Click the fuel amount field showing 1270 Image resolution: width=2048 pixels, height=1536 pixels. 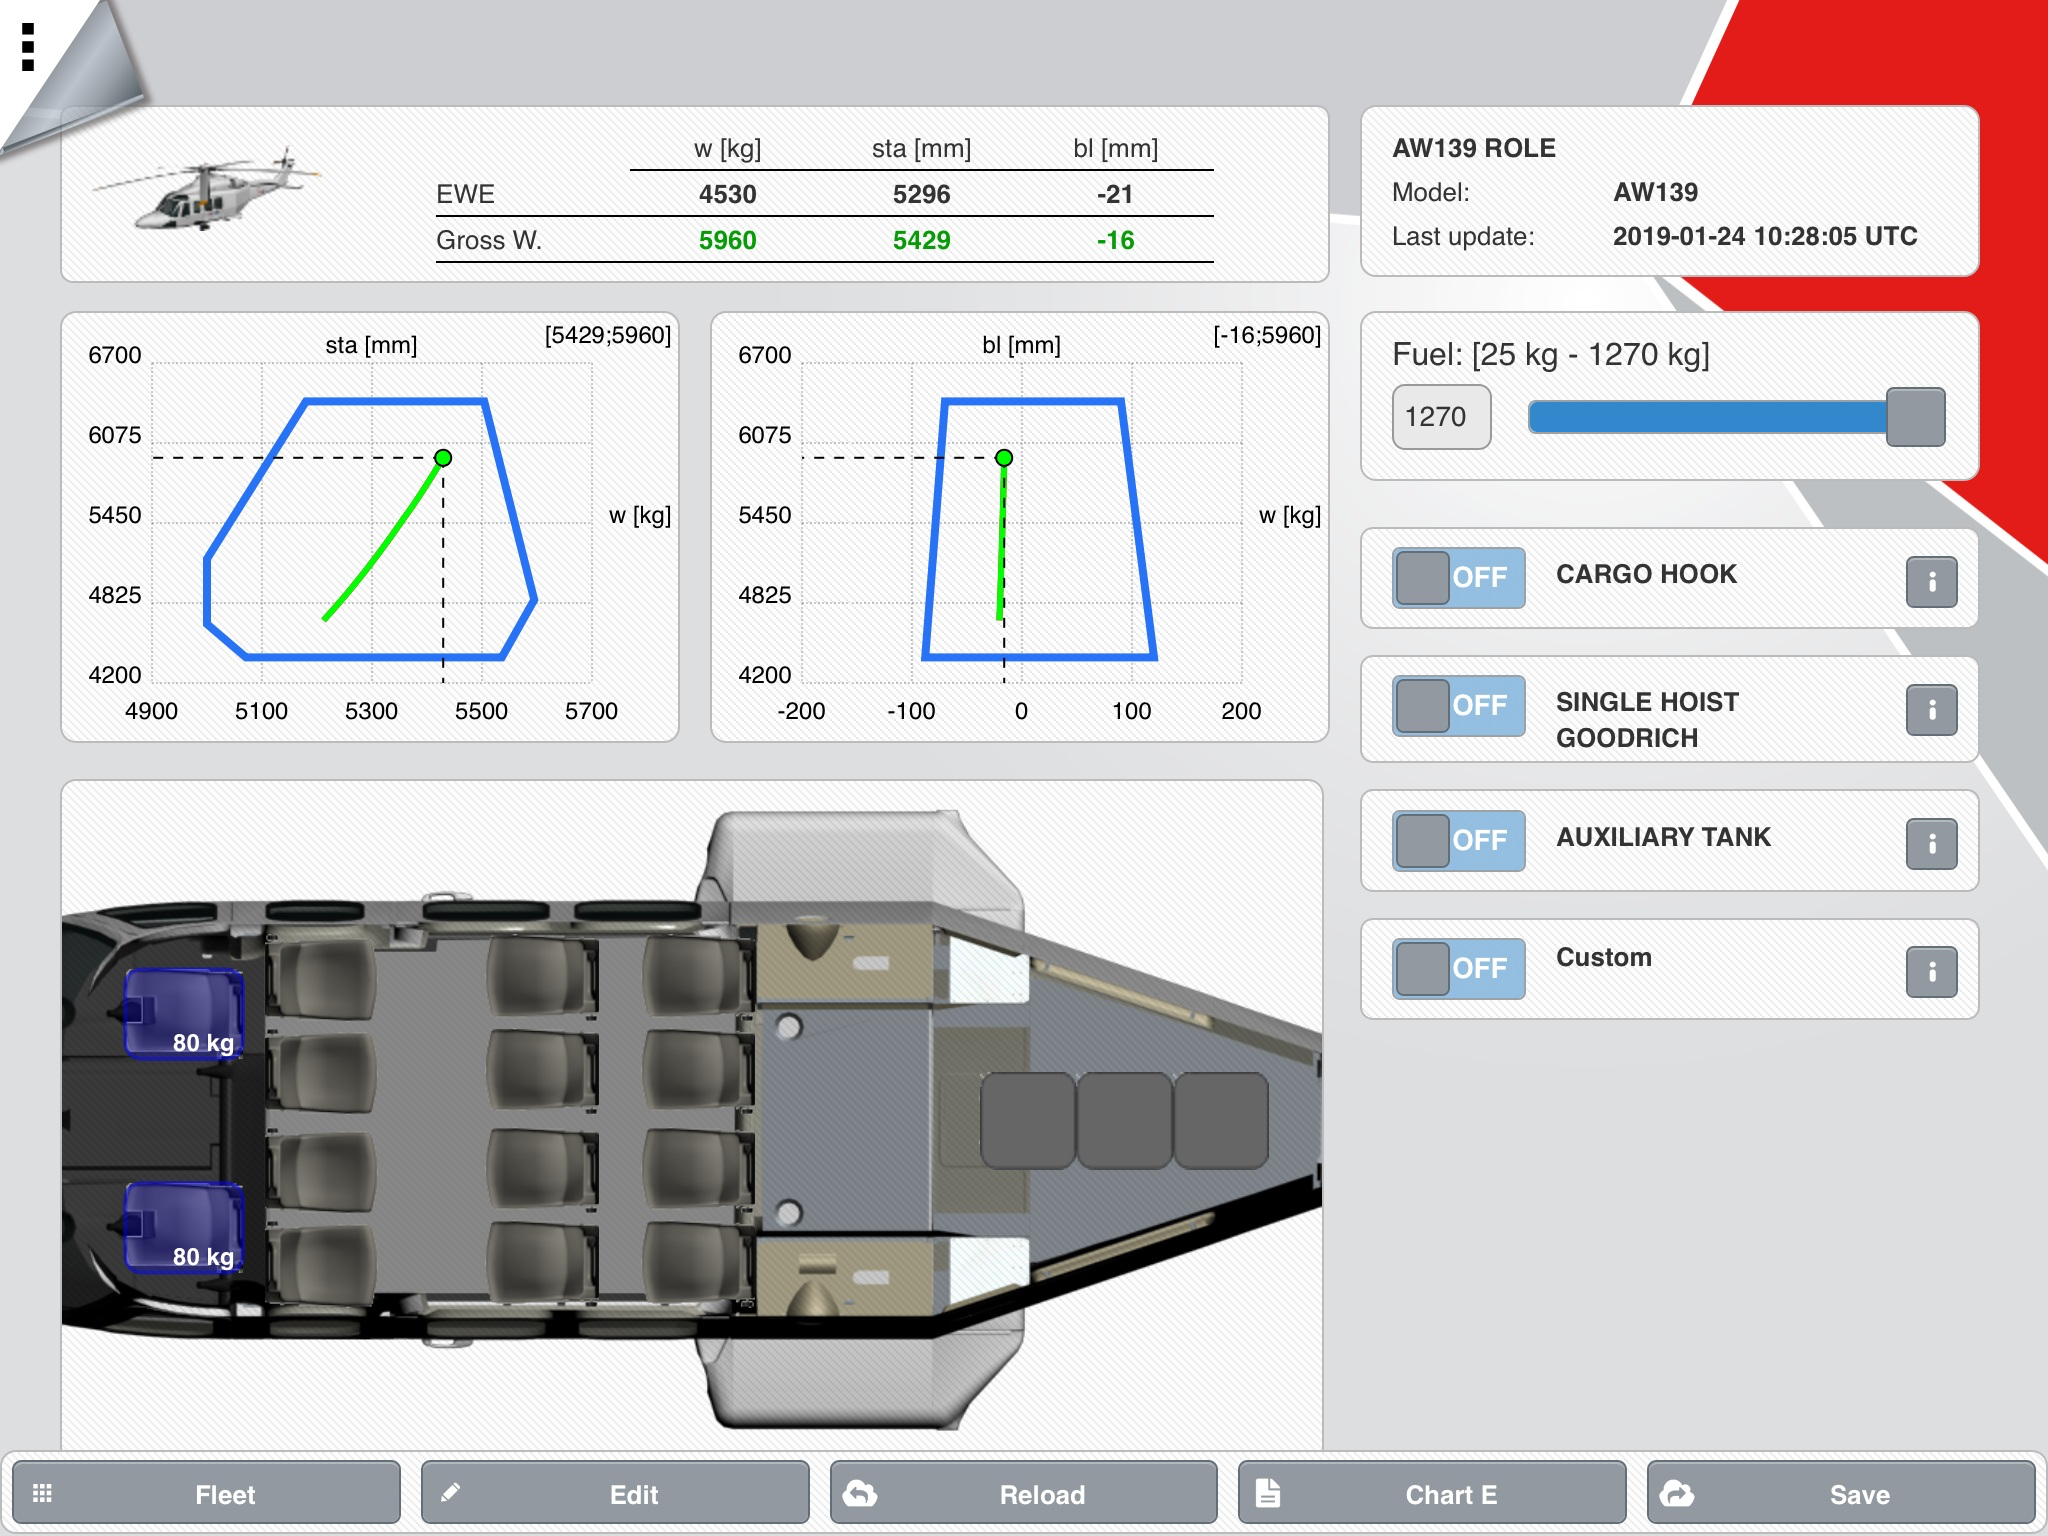[1441, 417]
